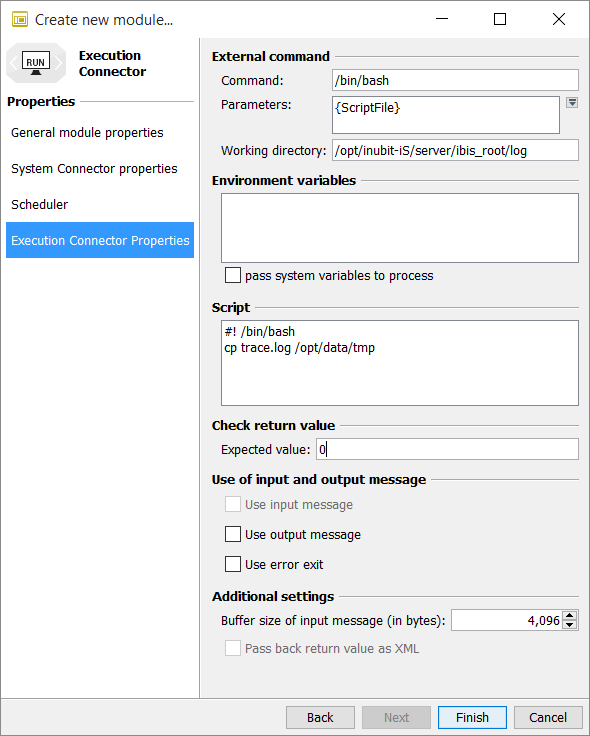Open General module properties page
This screenshot has width=590, height=736.
[100, 133]
